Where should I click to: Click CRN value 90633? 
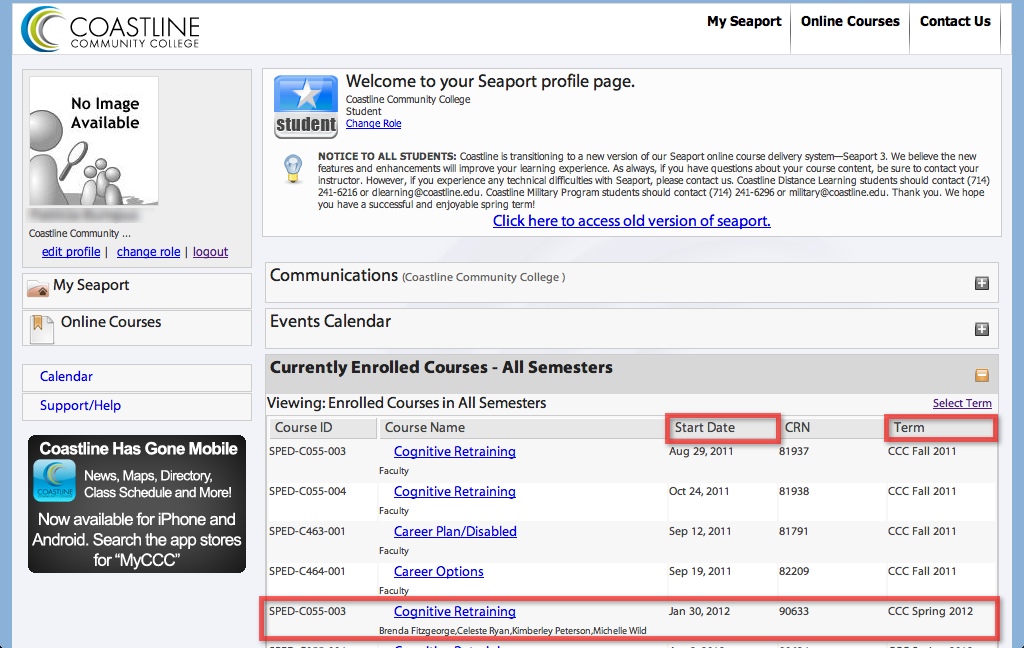pos(794,611)
